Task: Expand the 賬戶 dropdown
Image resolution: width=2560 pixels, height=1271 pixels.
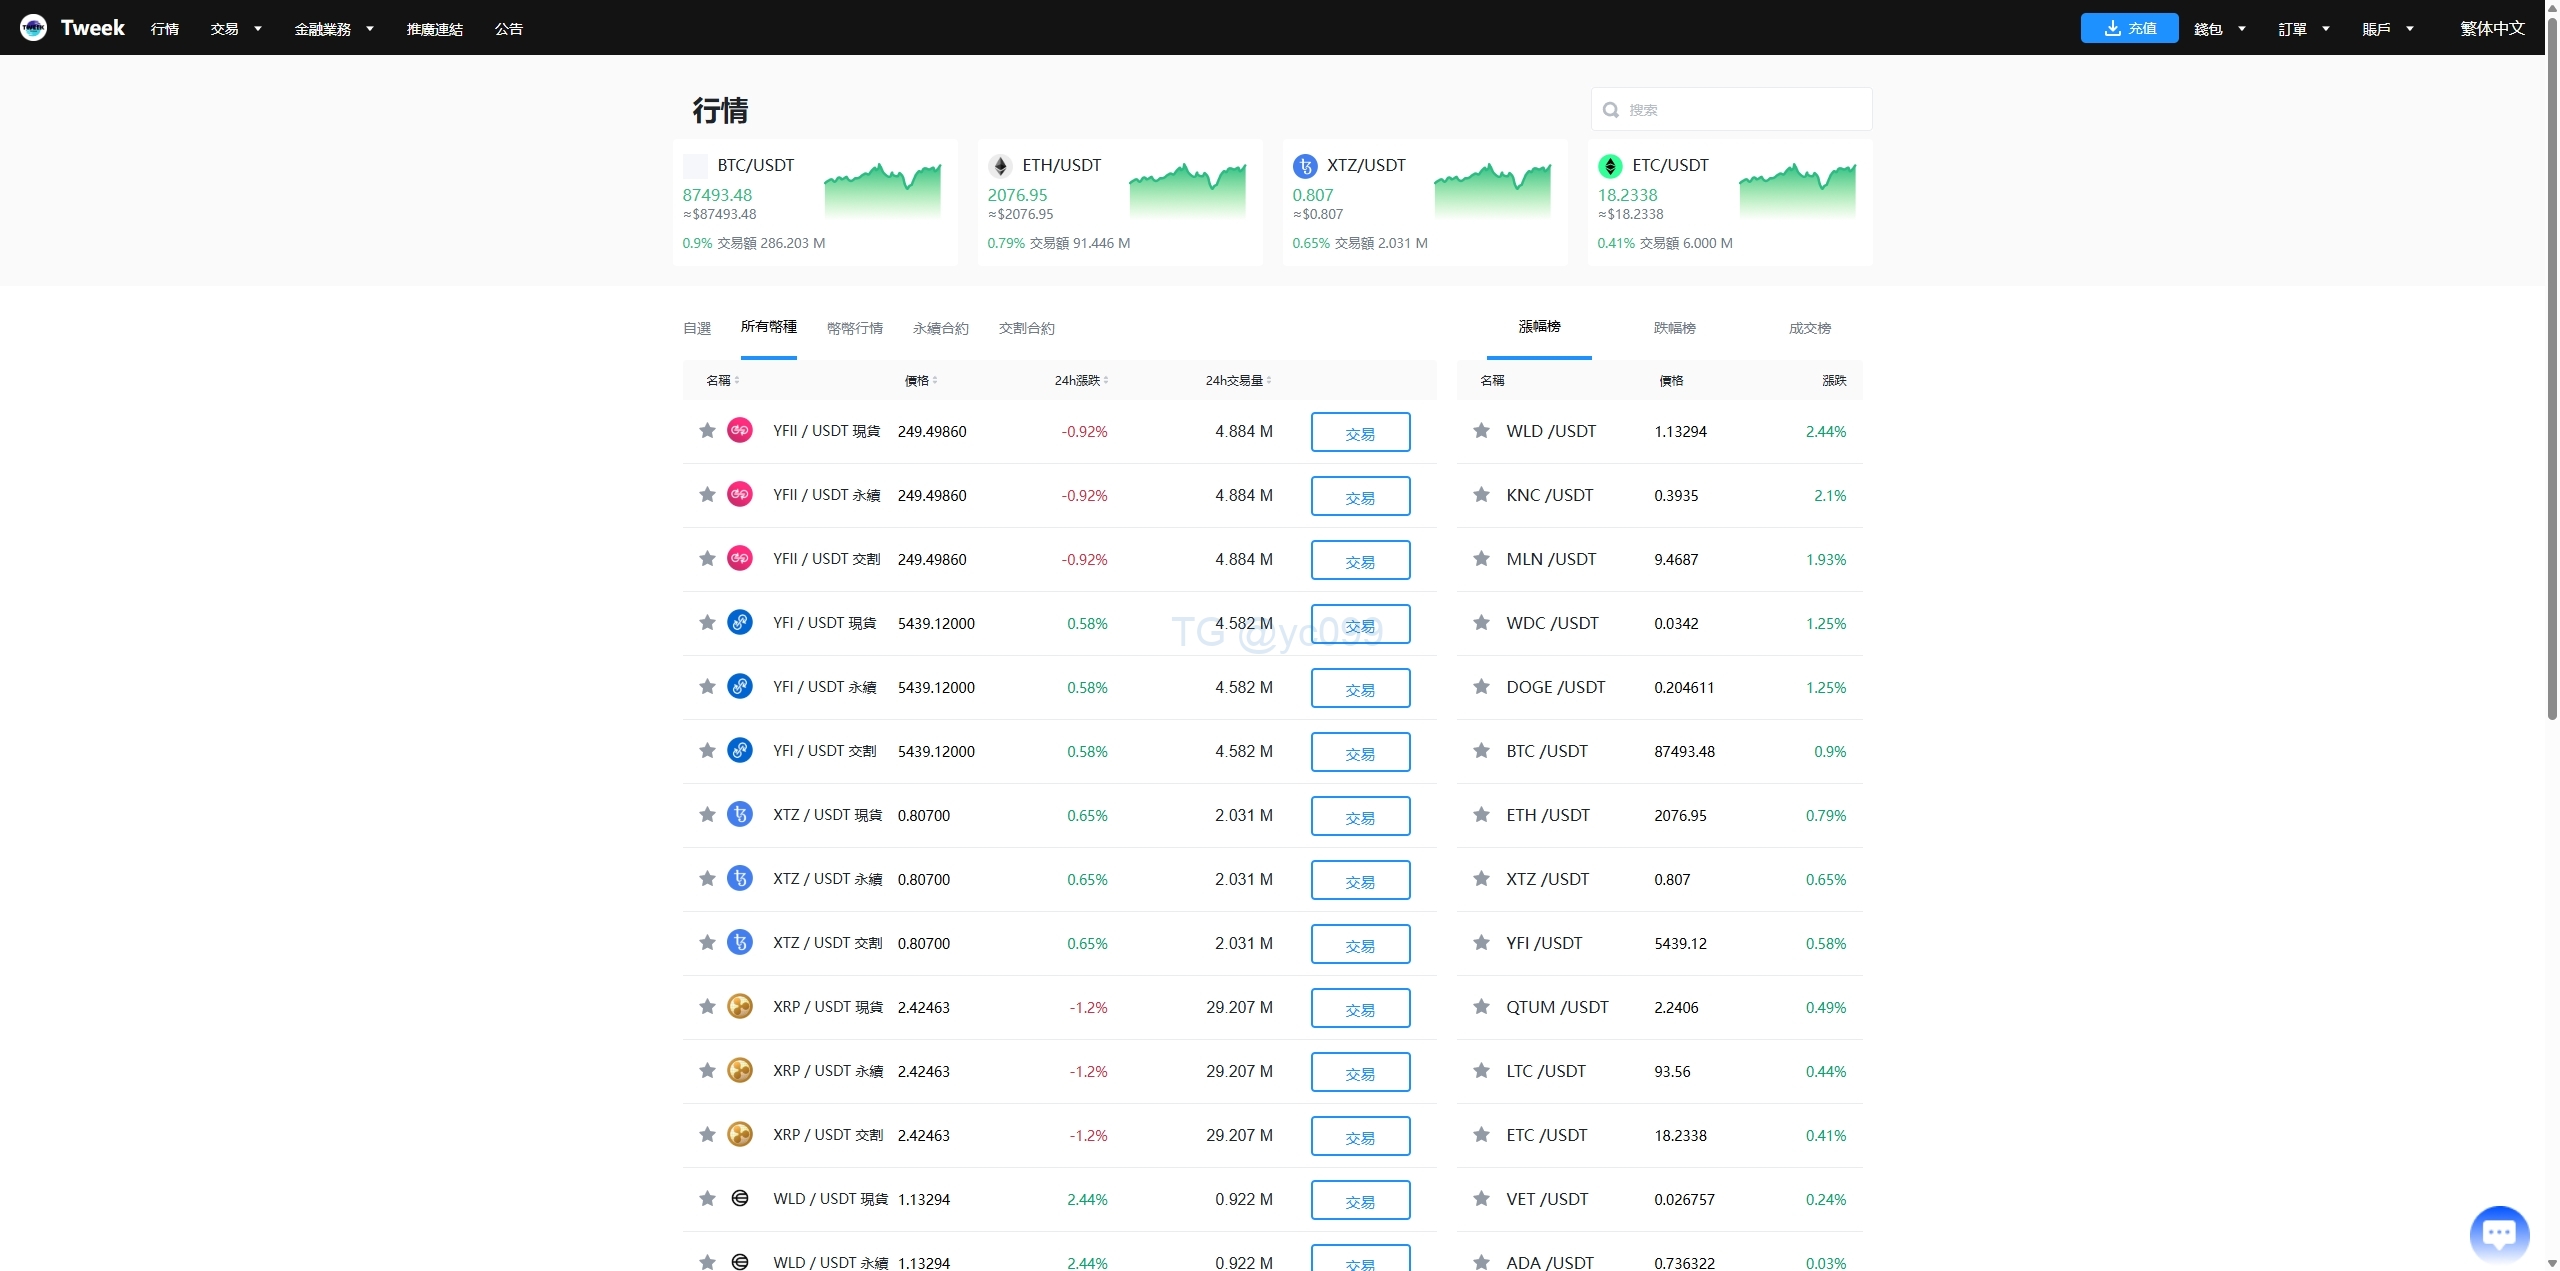Action: point(2387,29)
